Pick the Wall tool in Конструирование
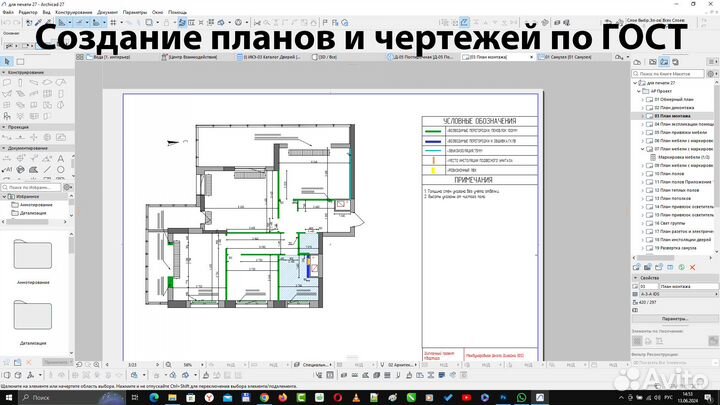This screenshot has height=405, width=720. tap(7, 83)
